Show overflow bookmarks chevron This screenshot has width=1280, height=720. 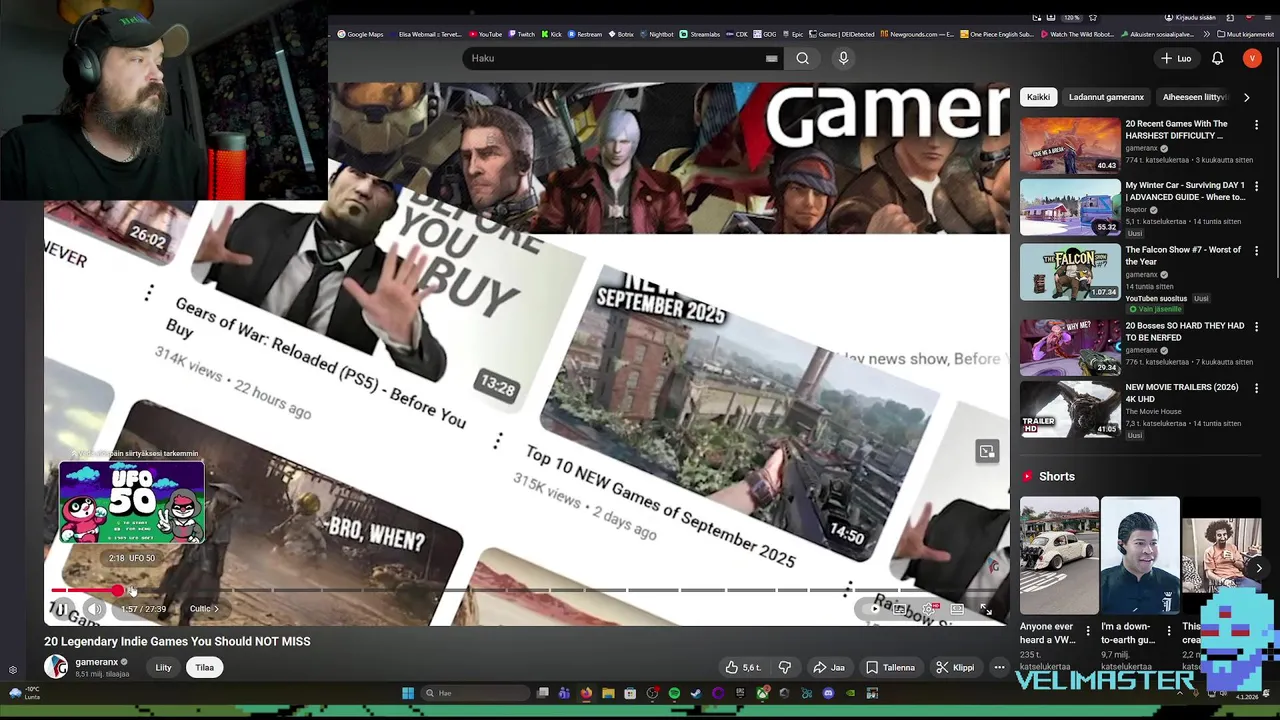coord(1207,34)
